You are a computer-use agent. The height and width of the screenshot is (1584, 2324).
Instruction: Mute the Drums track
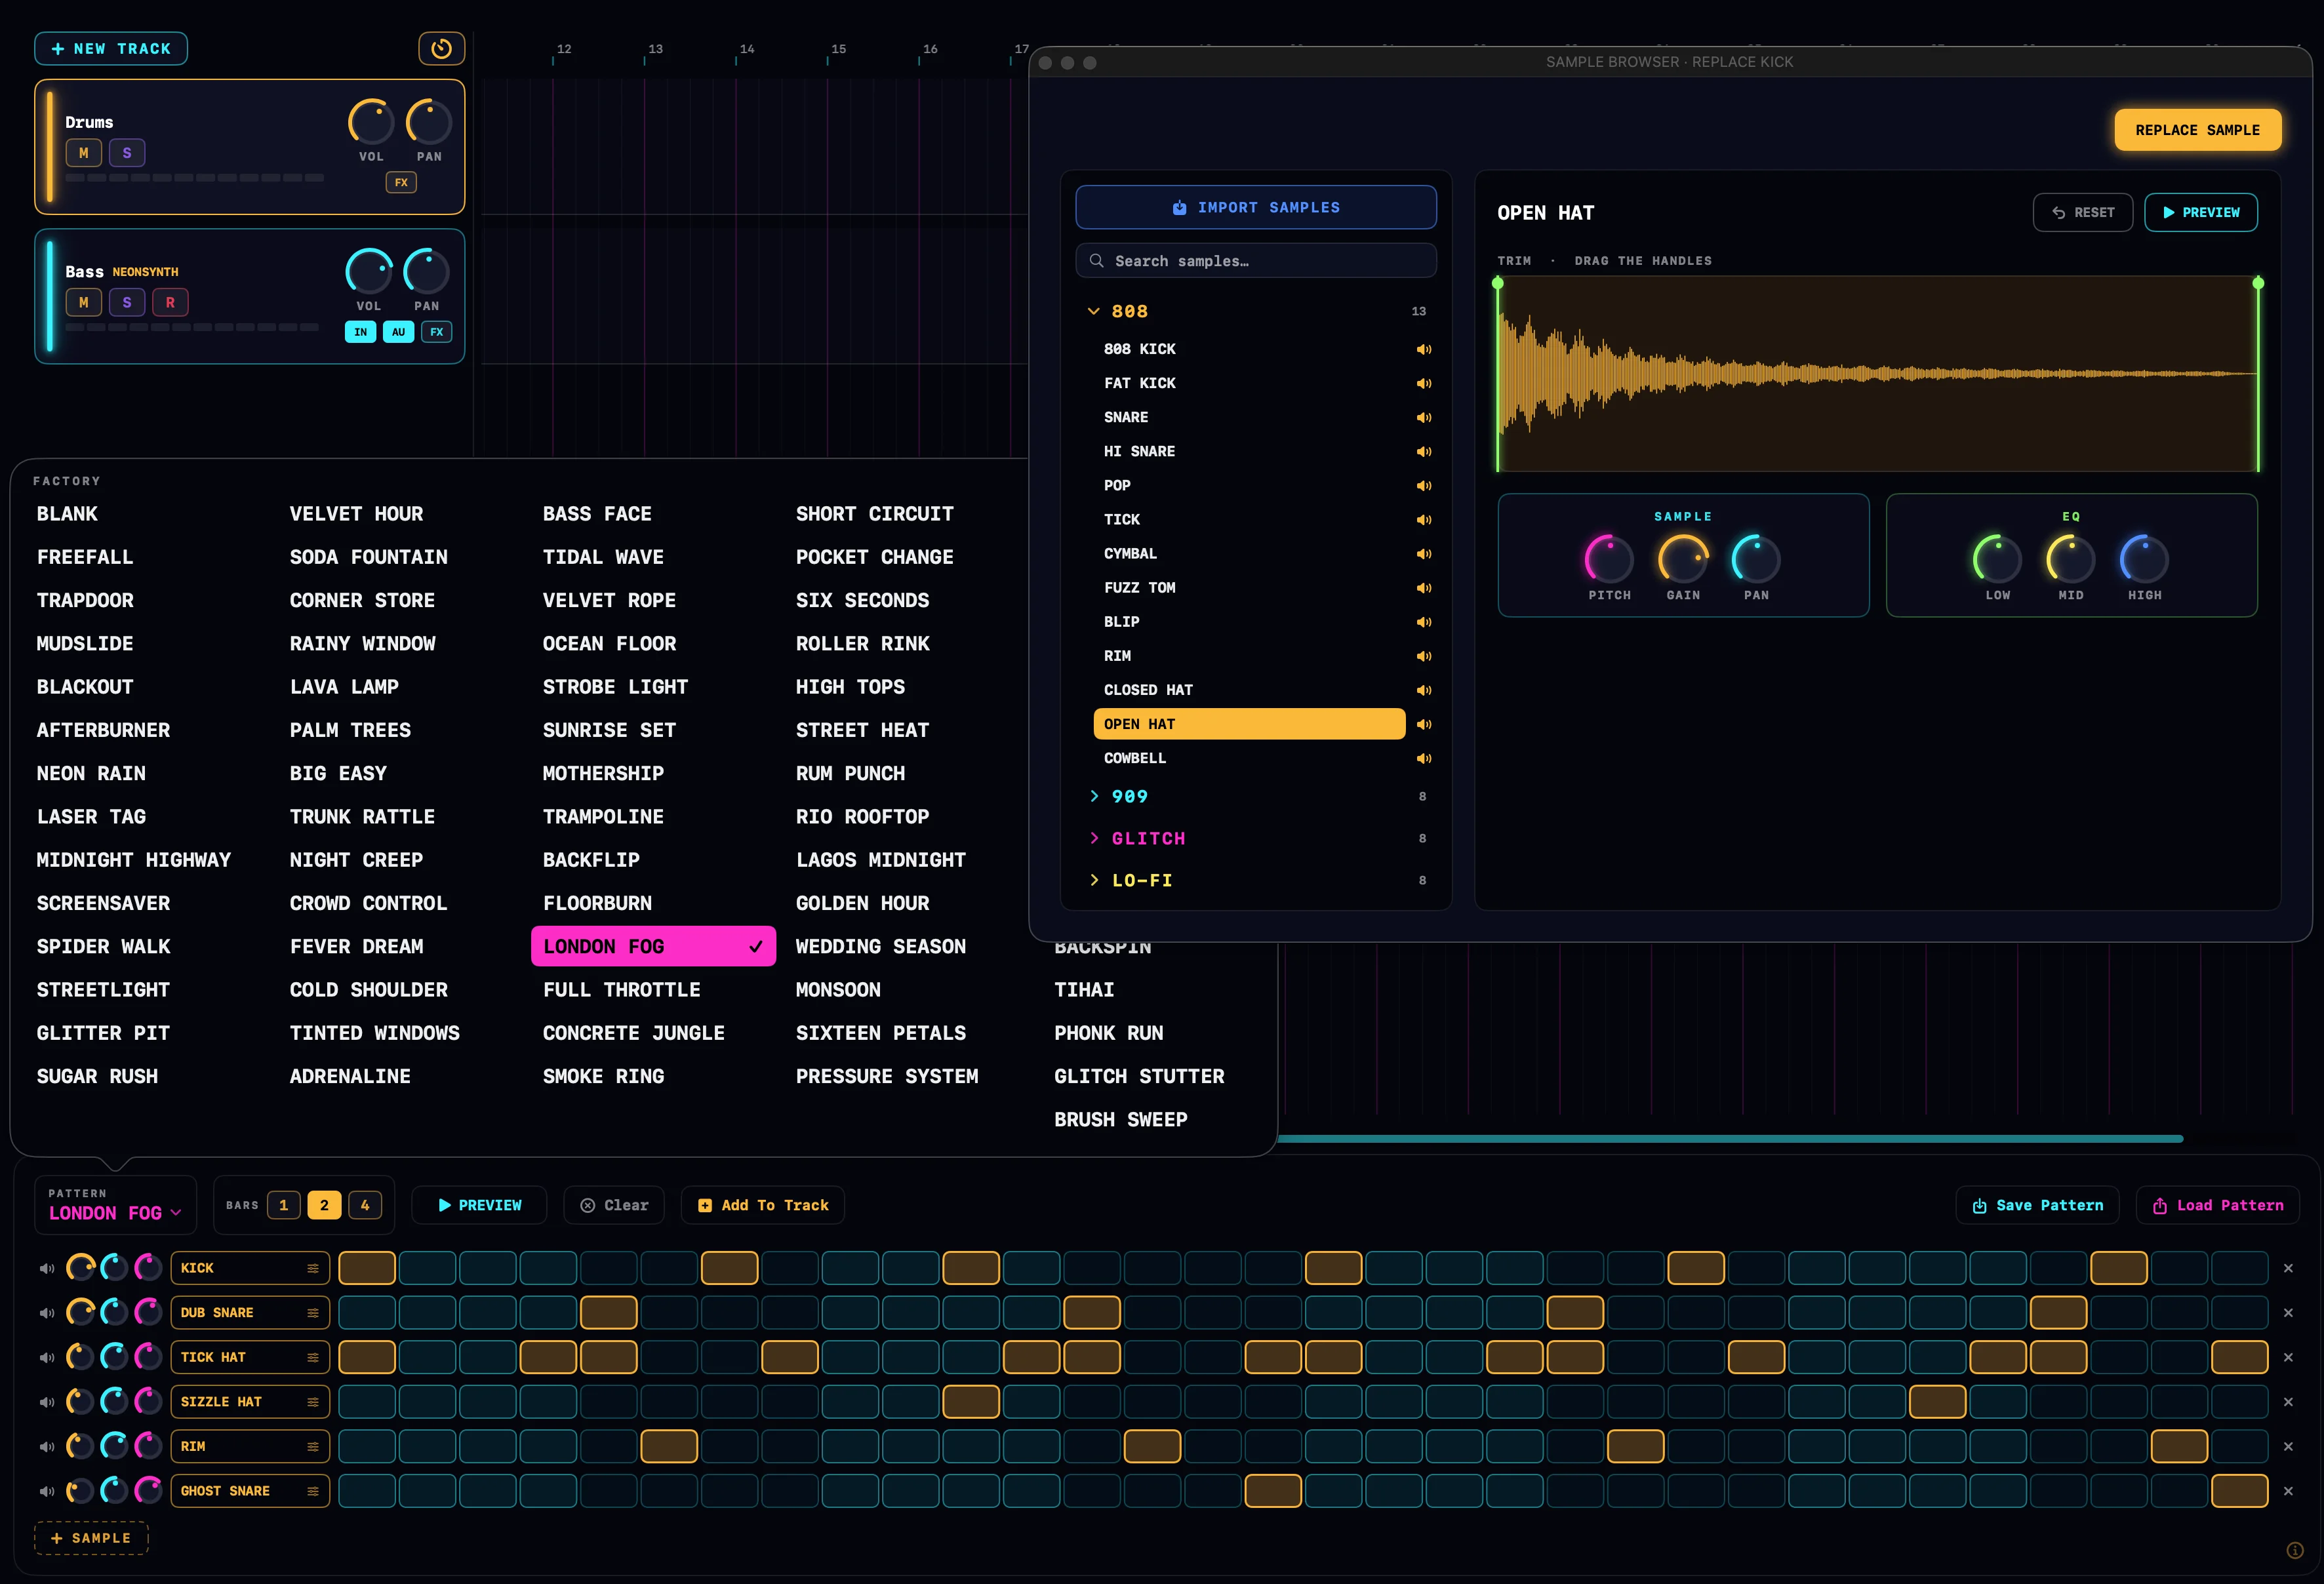pos(84,153)
